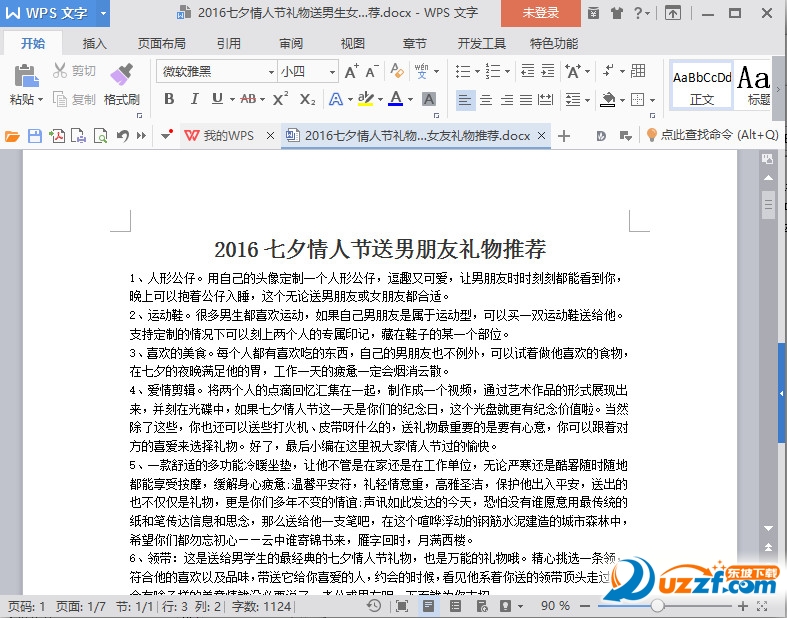
Task: Click the skin shirt icon in title bar
Action: point(617,13)
